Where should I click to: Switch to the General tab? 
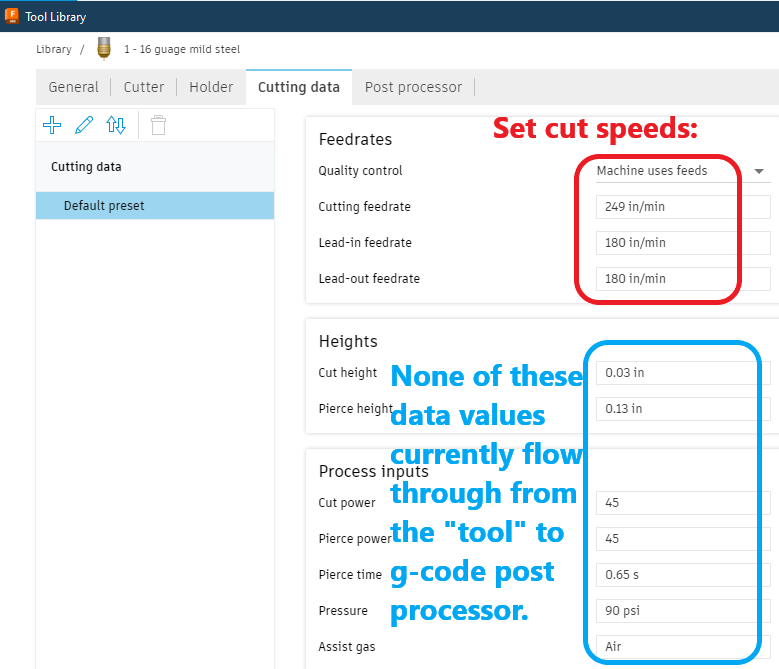[x=73, y=87]
